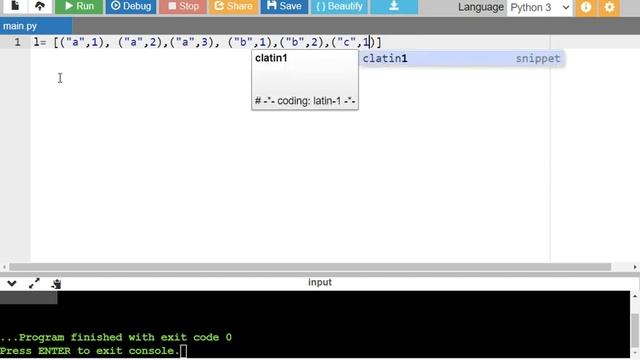Stop the running program
Image resolution: width=640 pixels, height=360 pixels.
pos(183,6)
